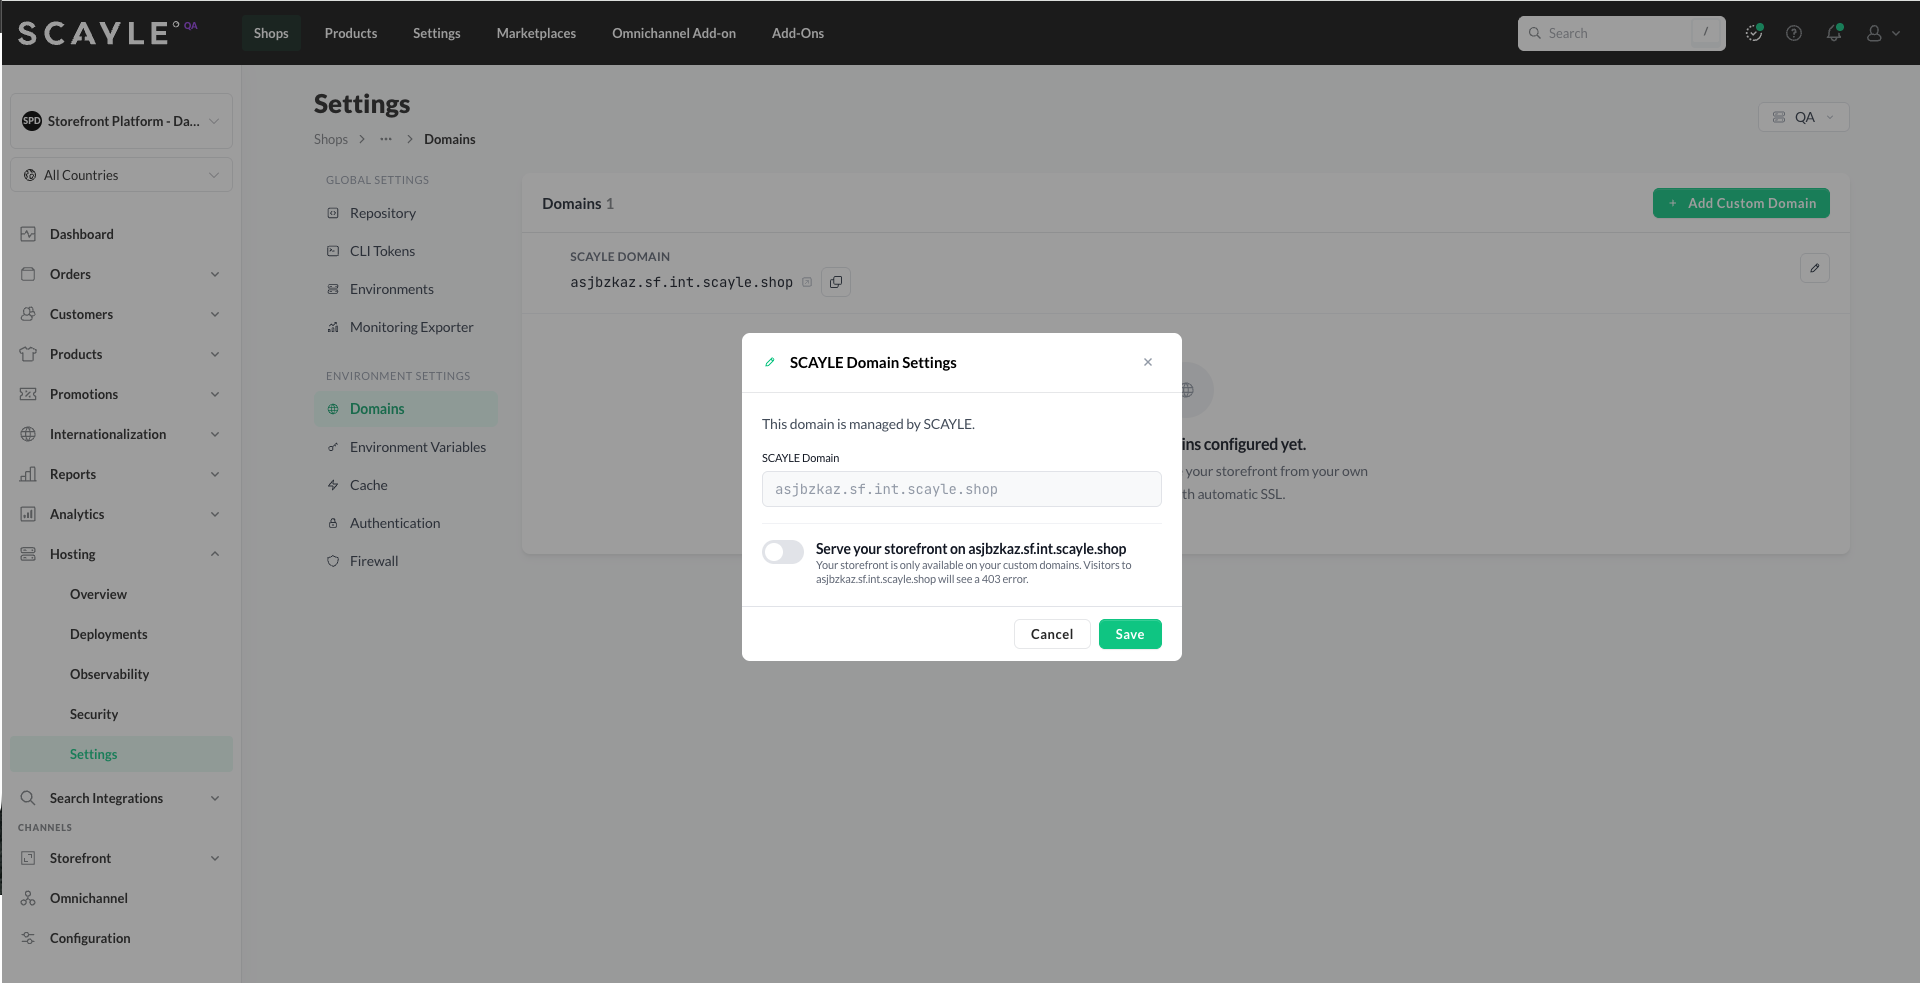Viewport: 1920px width, 983px height.
Task: Expand the Storefront channel chevron
Action: pyautogui.click(x=215, y=858)
